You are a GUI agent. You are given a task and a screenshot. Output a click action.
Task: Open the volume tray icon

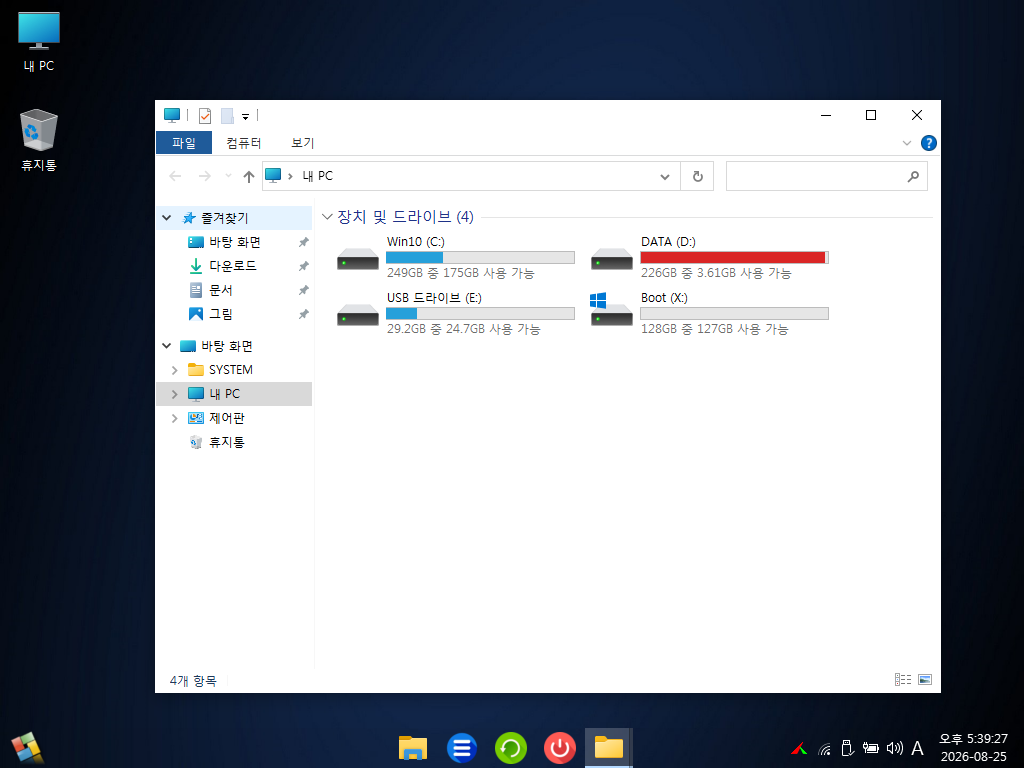894,748
